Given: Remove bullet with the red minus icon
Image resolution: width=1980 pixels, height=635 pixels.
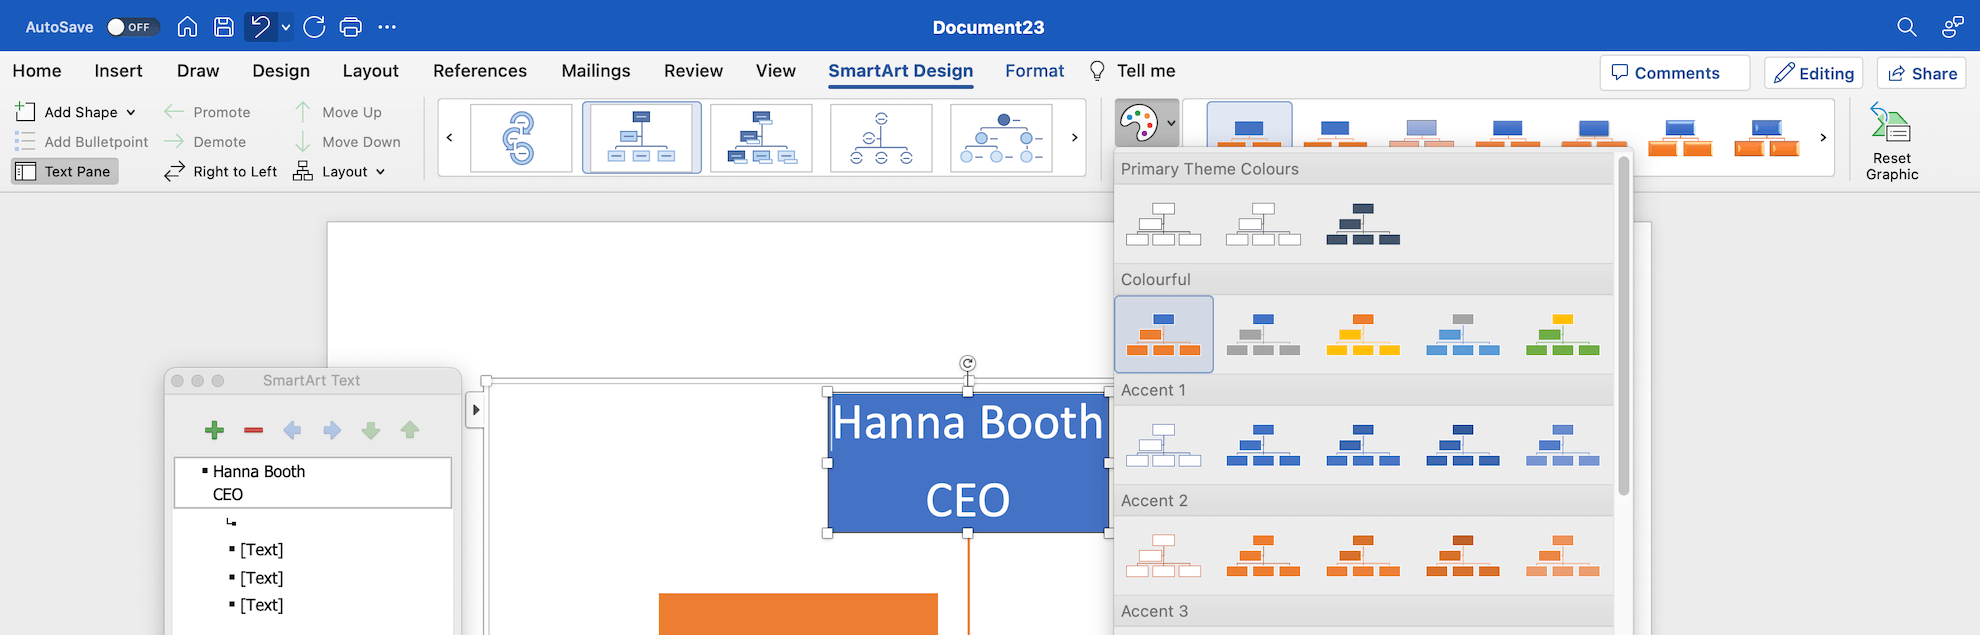Looking at the screenshot, I should 253,430.
